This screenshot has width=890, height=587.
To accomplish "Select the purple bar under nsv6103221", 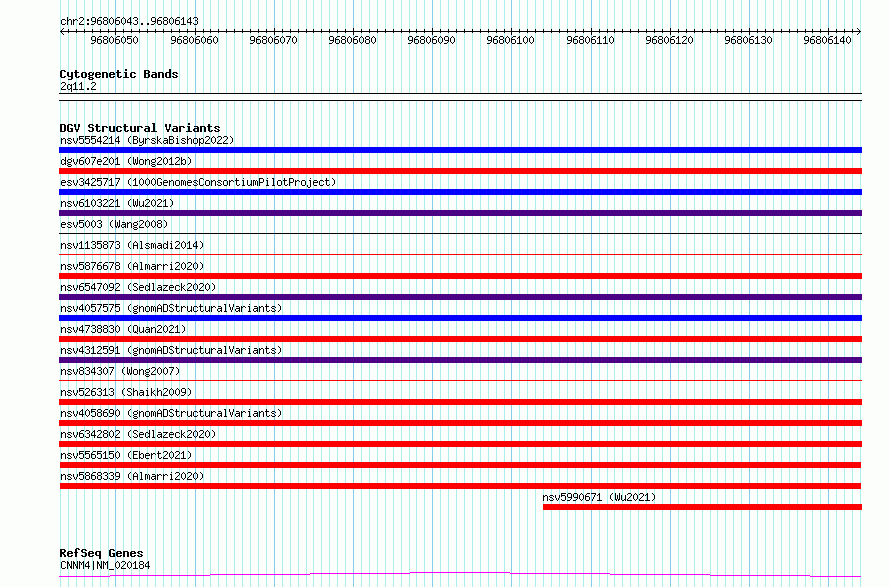I will coord(460,213).
